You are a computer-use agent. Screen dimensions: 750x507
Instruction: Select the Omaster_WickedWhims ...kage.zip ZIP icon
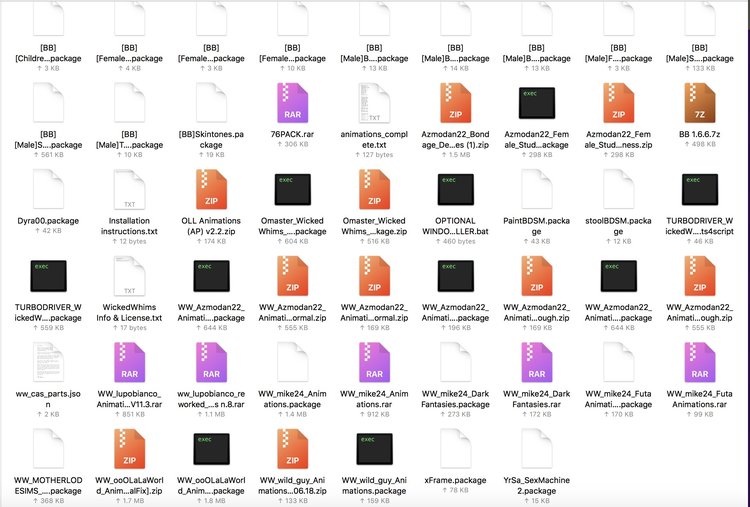tap(374, 189)
